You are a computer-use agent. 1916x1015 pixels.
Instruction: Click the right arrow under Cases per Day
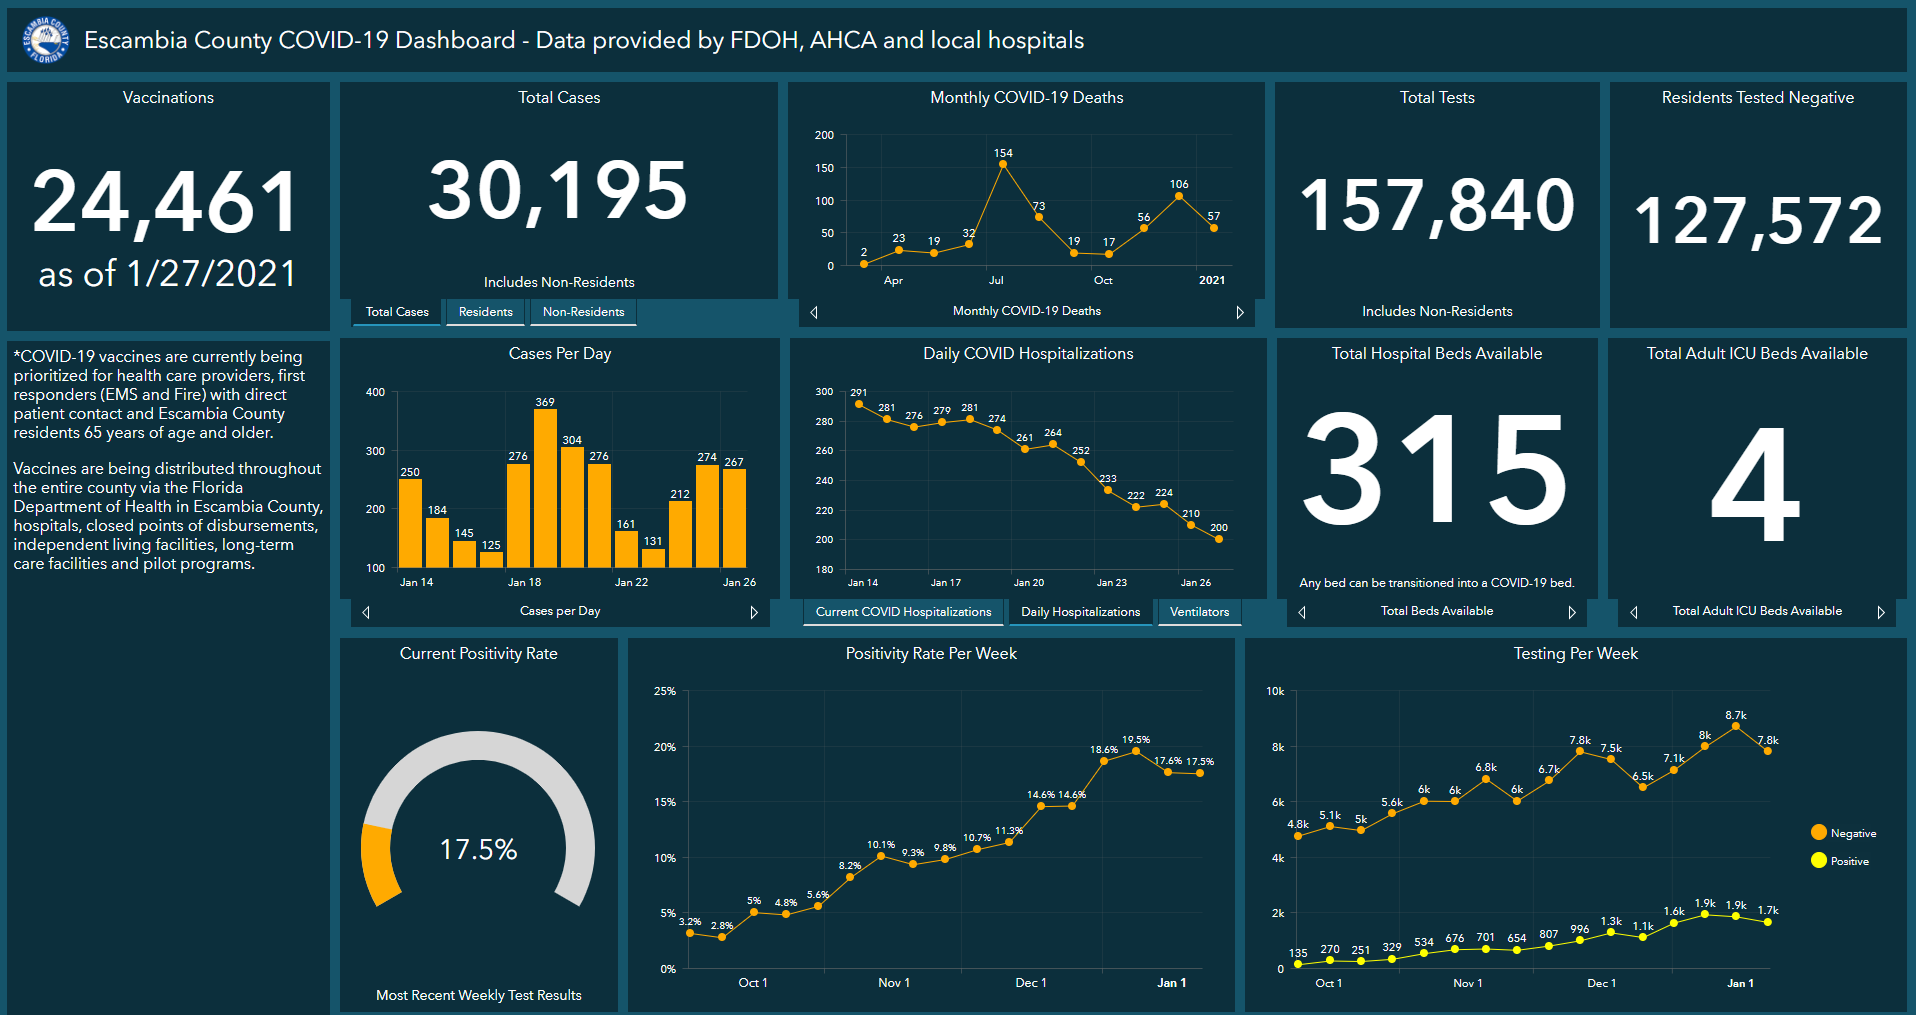(x=755, y=611)
